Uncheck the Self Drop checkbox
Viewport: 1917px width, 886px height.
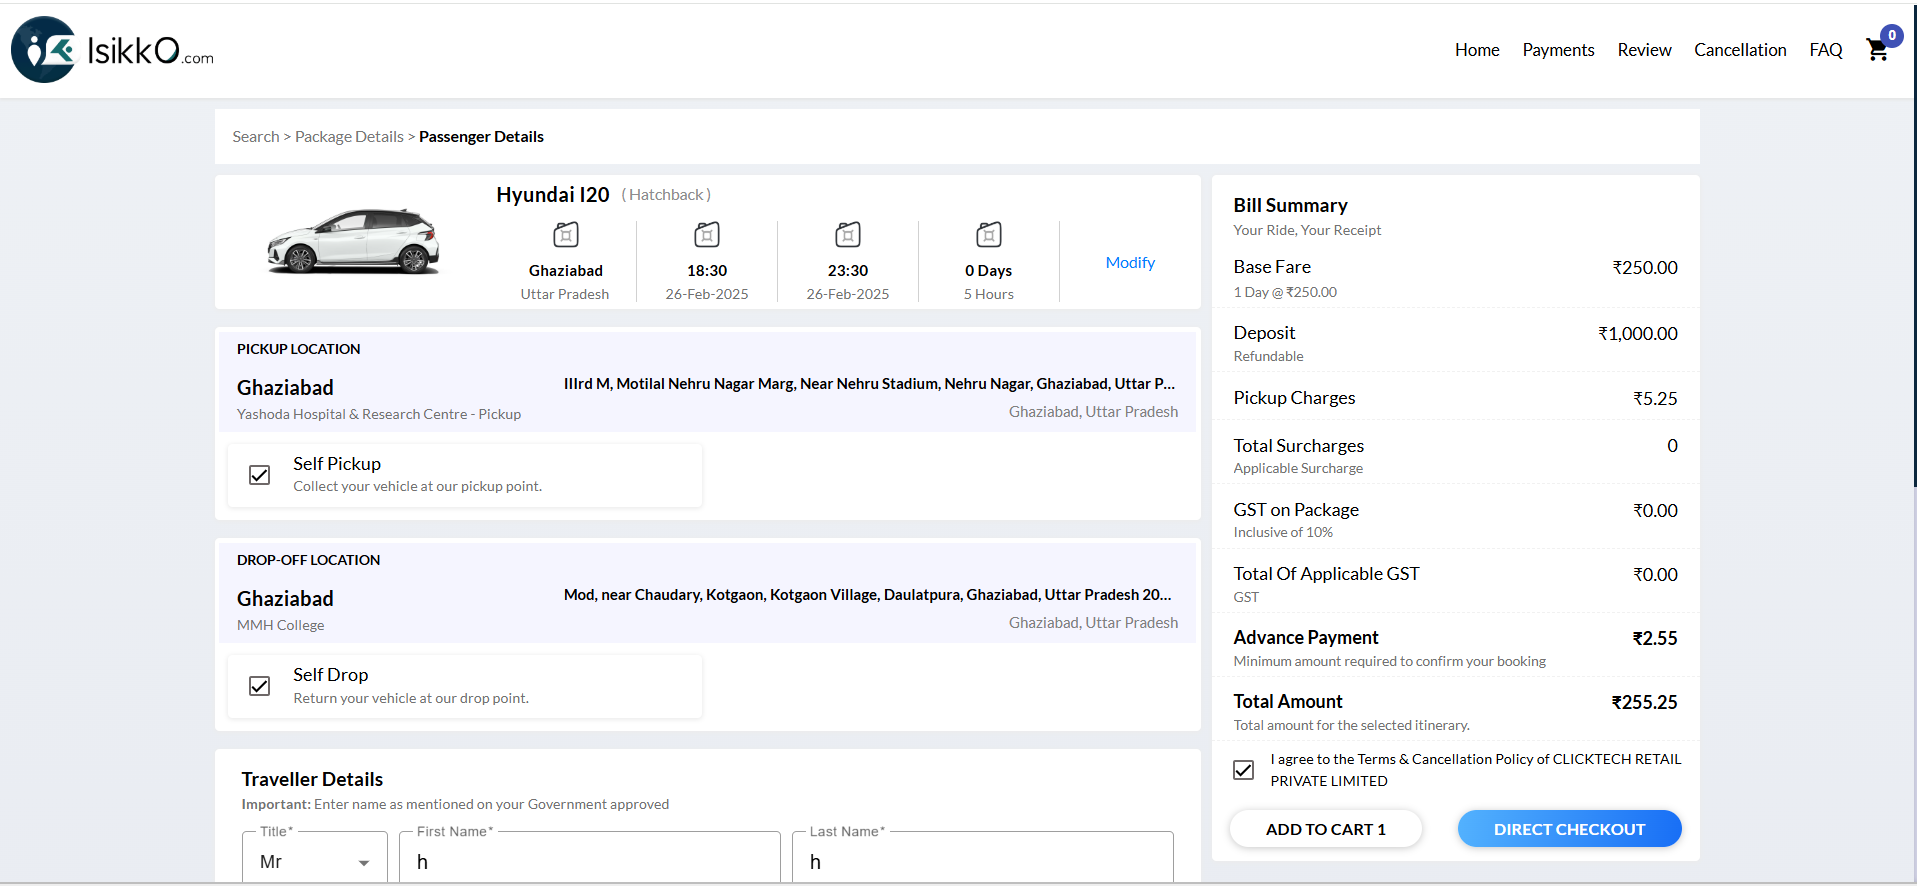(x=260, y=686)
